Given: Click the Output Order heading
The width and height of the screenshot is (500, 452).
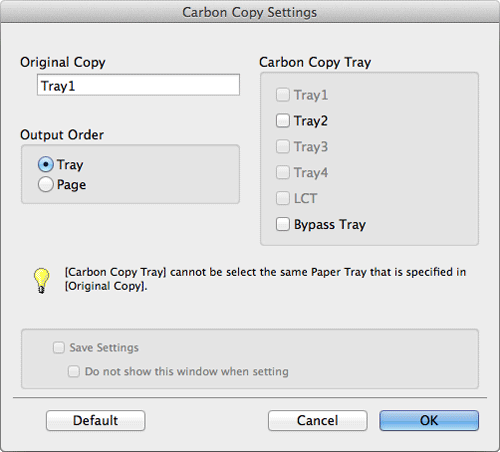Looking at the screenshot, I should tap(62, 135).
